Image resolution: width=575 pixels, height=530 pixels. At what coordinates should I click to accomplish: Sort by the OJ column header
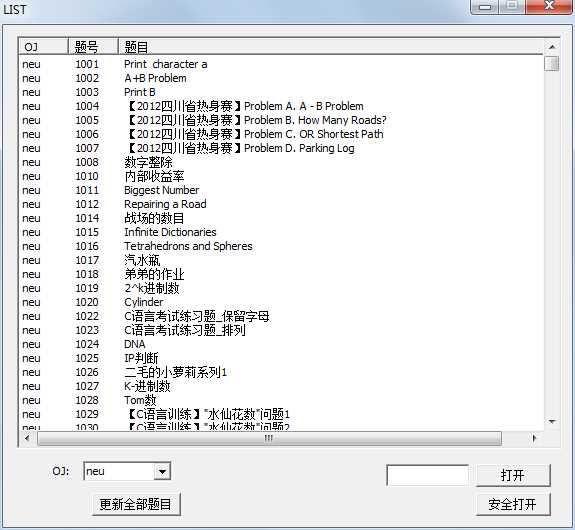pyautogui.click(x=43, y=47)
